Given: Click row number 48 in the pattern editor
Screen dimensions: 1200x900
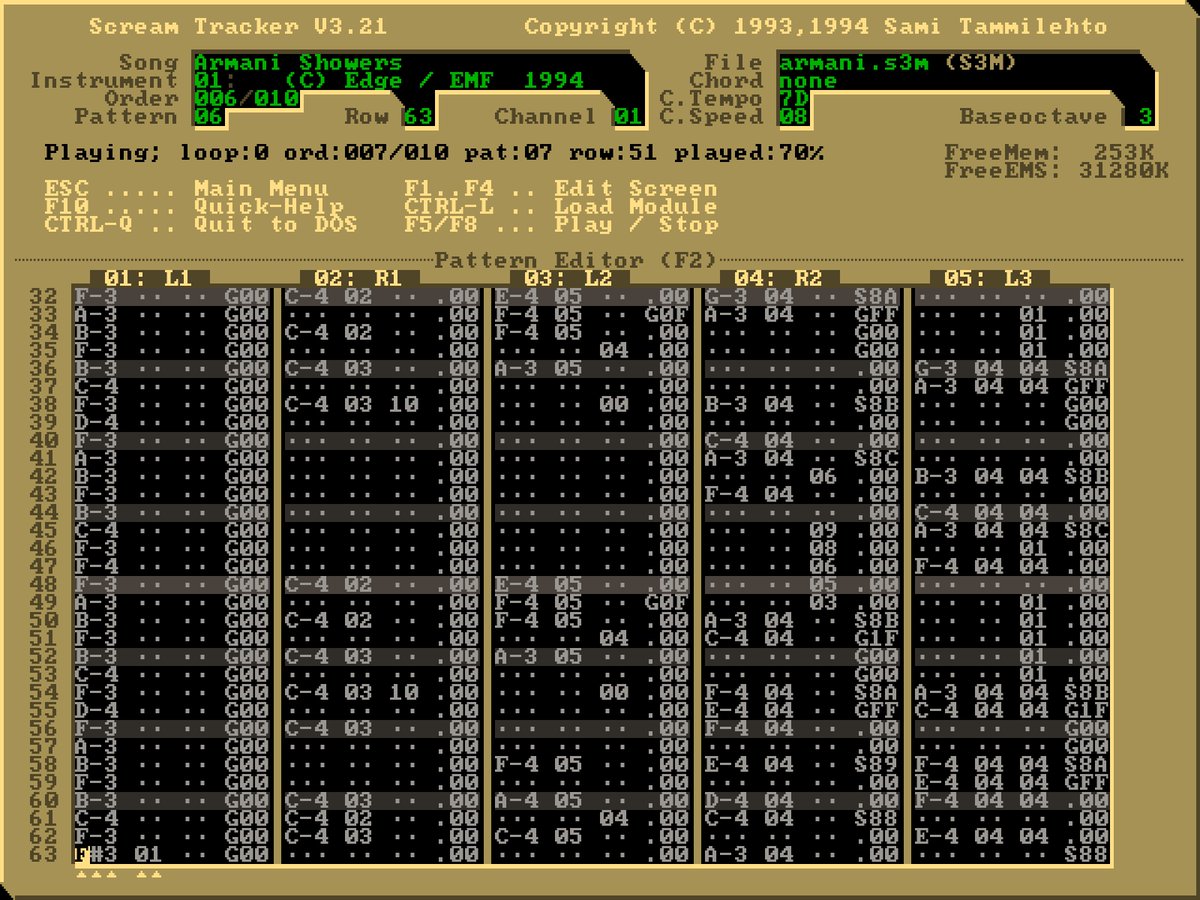Looking at the screenshot, I should (x=44, y=584).
